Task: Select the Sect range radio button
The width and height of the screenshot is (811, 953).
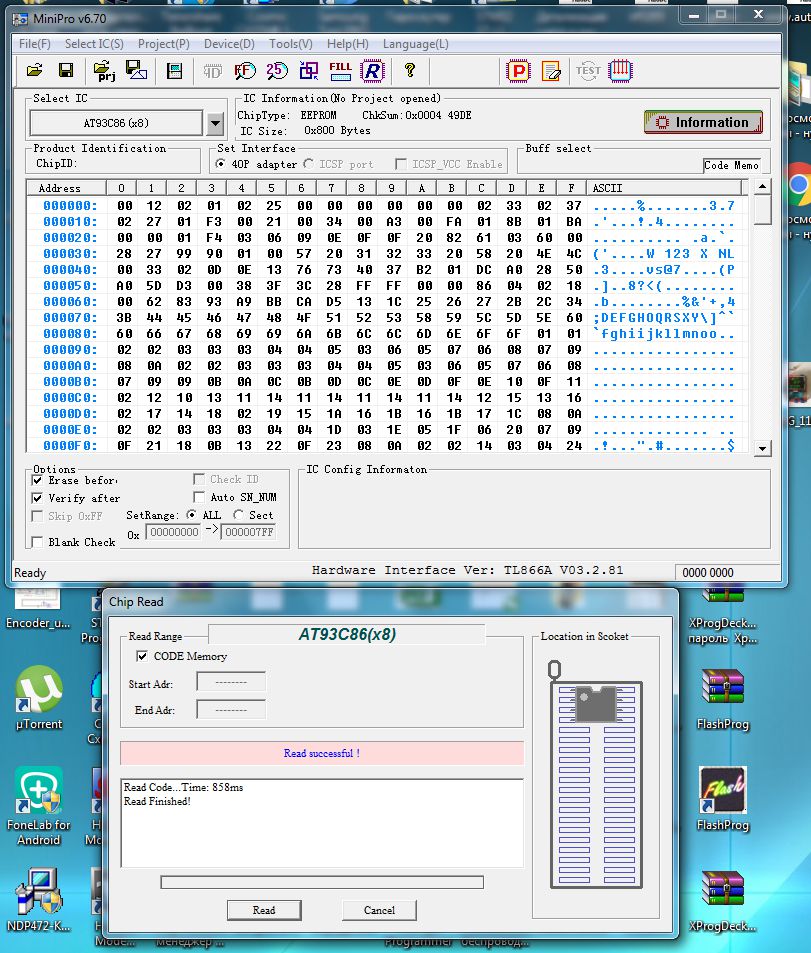Action: (x=238, y=515)
